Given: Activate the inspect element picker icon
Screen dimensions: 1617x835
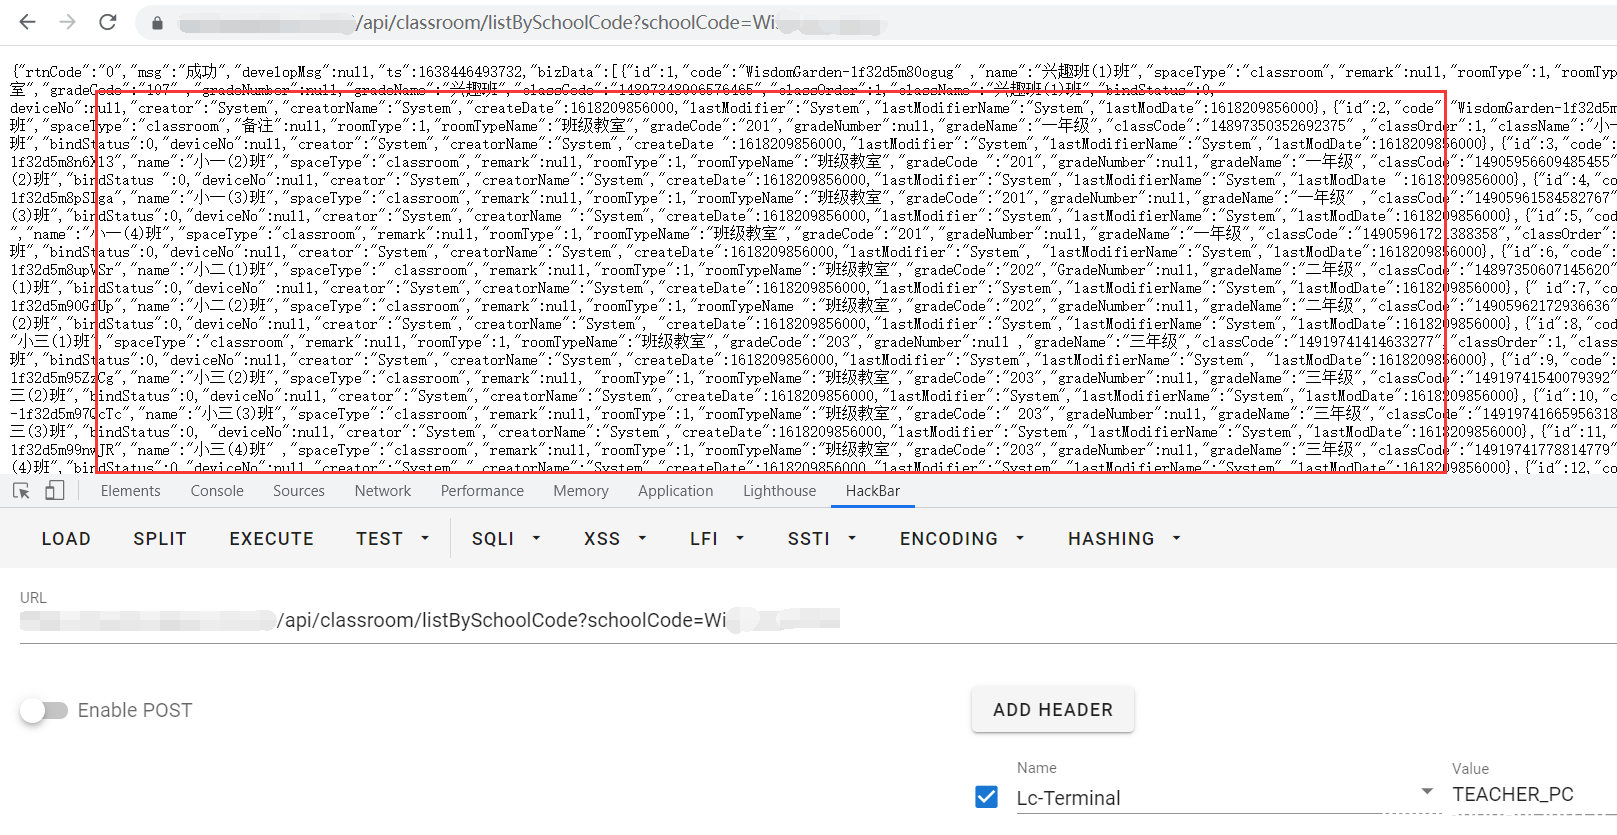Looking at the screenshot, I should point(21,491).
